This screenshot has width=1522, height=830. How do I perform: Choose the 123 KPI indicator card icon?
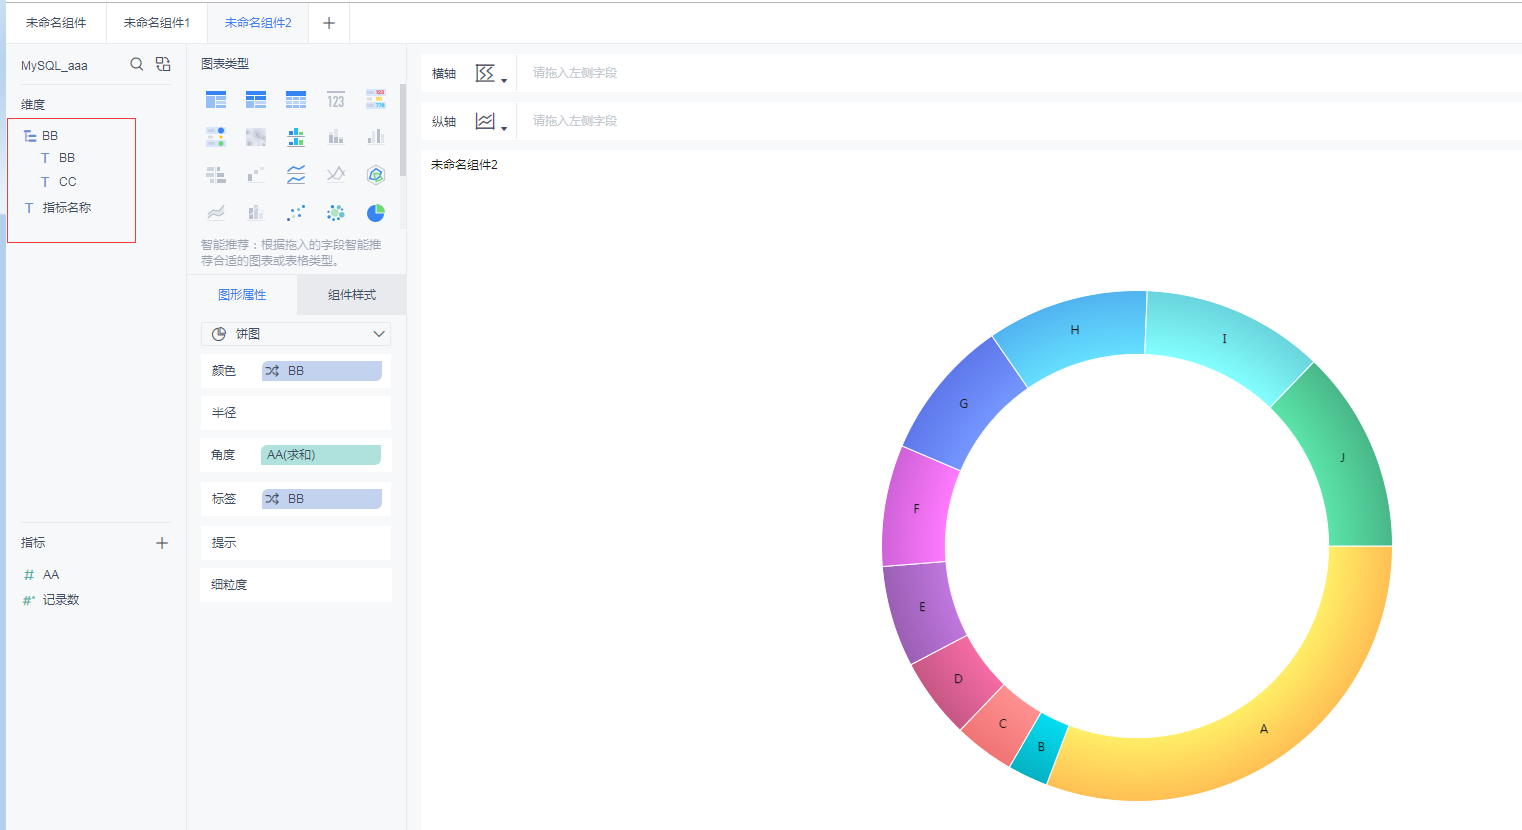[x=336, y=99]
